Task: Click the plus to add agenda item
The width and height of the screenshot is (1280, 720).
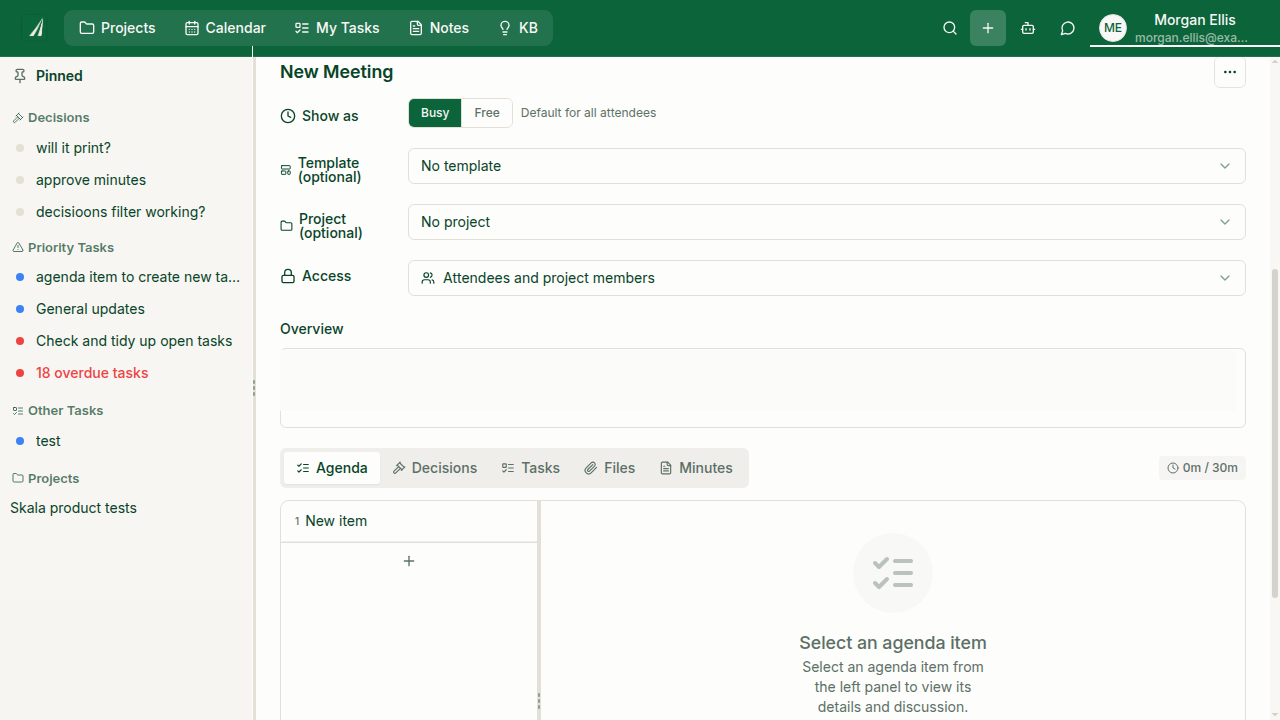Action: coord(409,561)
